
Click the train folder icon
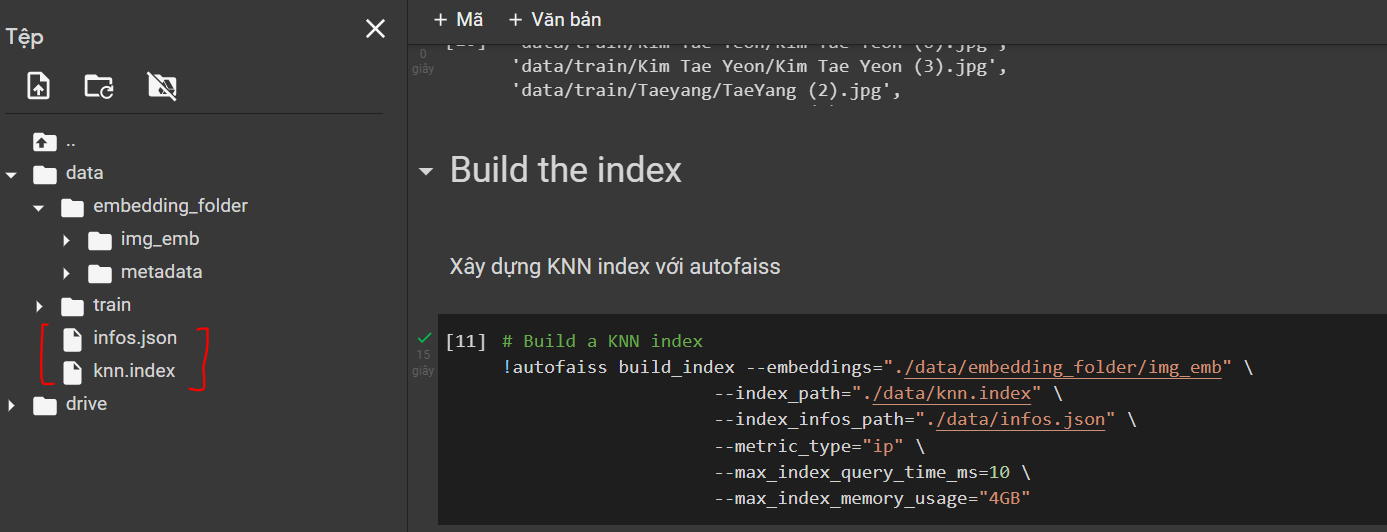(72, 306)
